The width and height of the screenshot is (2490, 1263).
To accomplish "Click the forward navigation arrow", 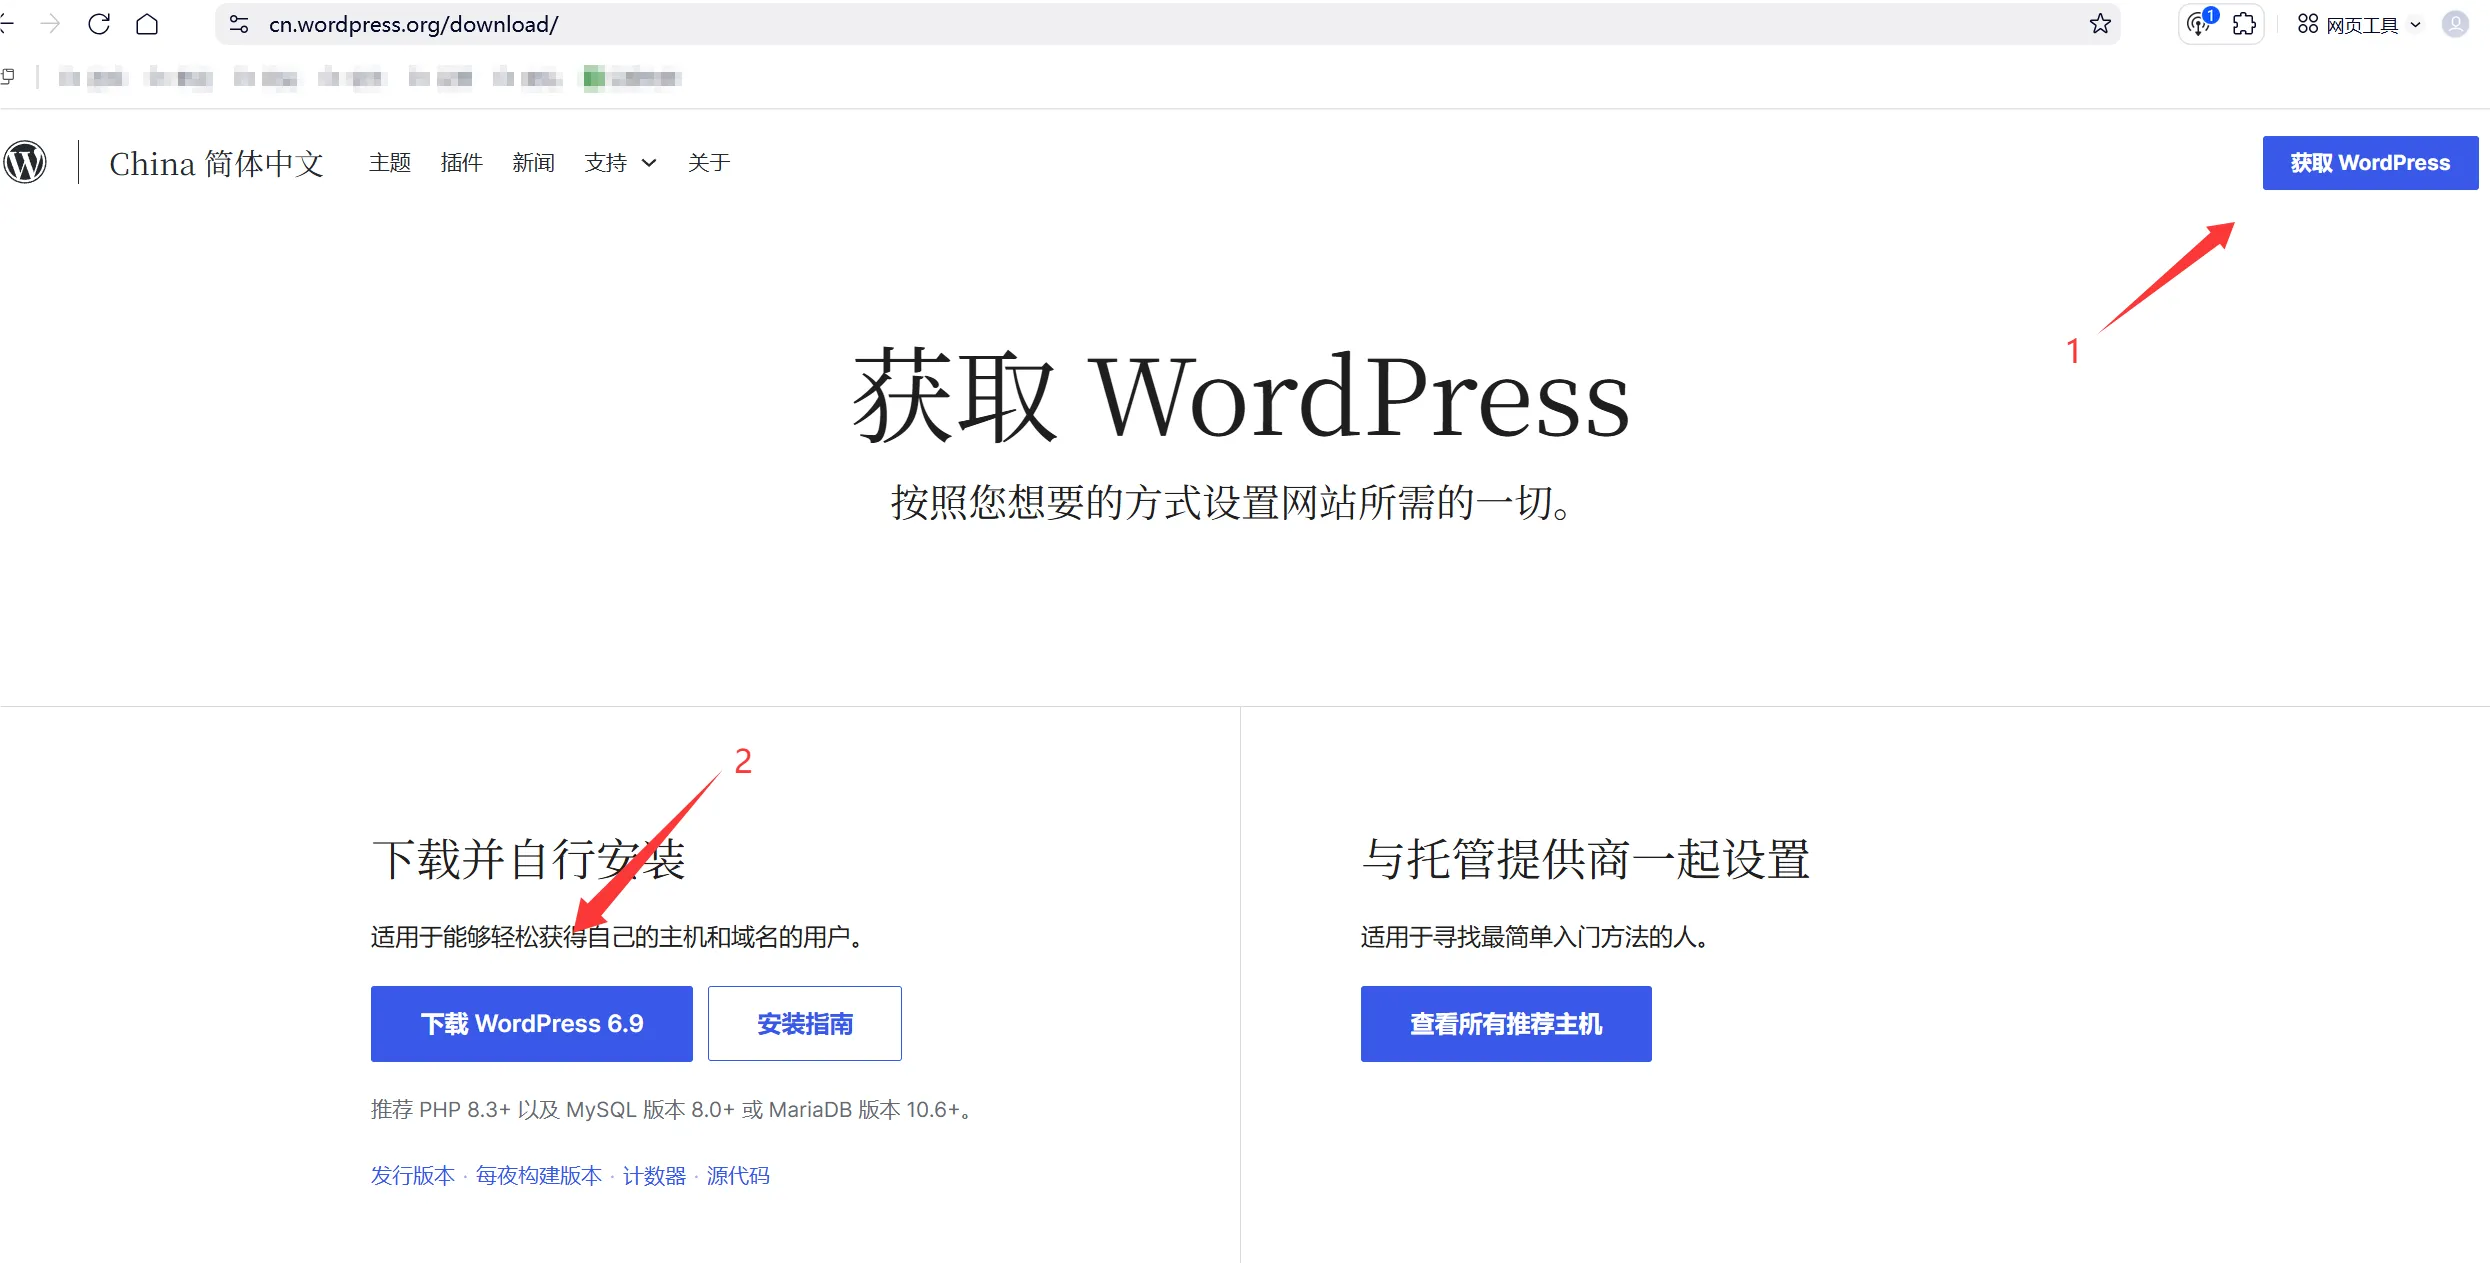I will tap(49, 24).
